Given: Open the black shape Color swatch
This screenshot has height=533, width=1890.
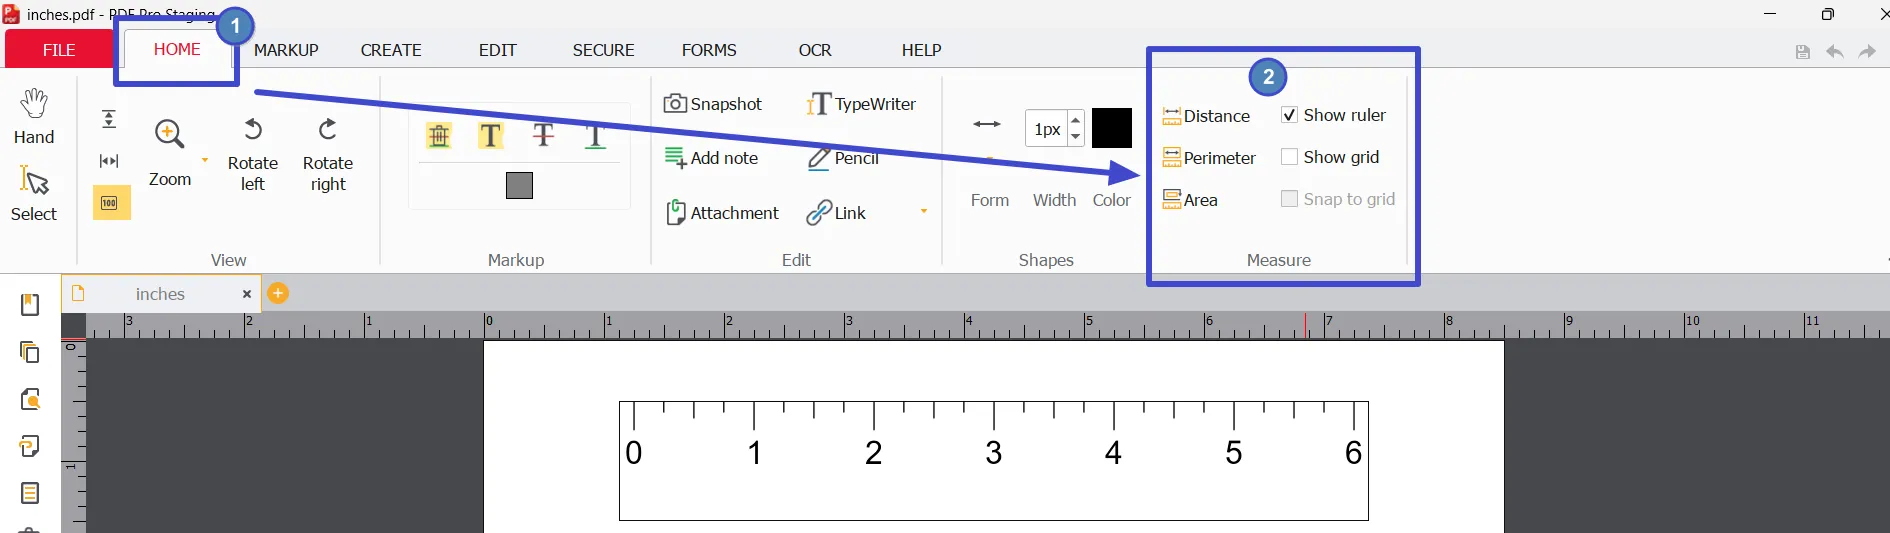Looking at the screenshot, I should tap(1112, 128).
